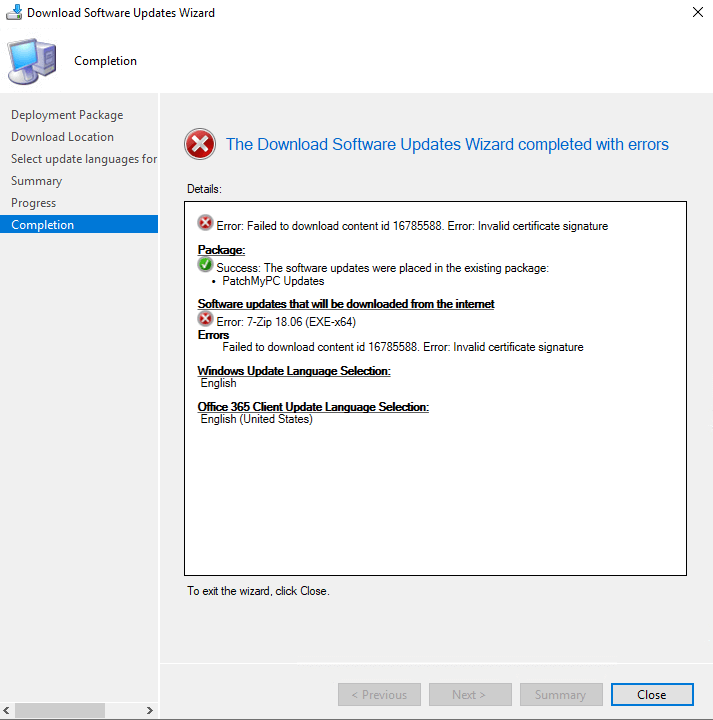Click 'Windows Update Language Selection:' heading

294,371
